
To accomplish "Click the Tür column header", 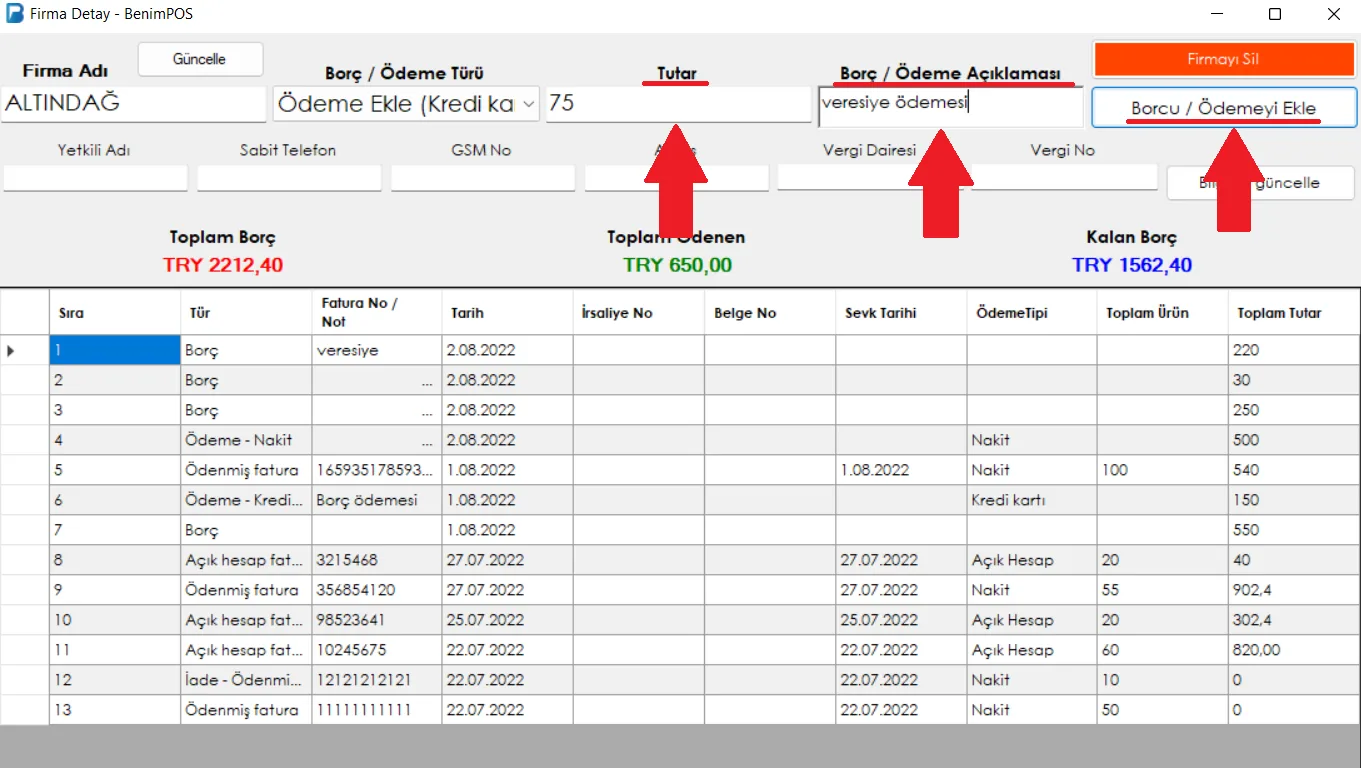I will 246,313.
